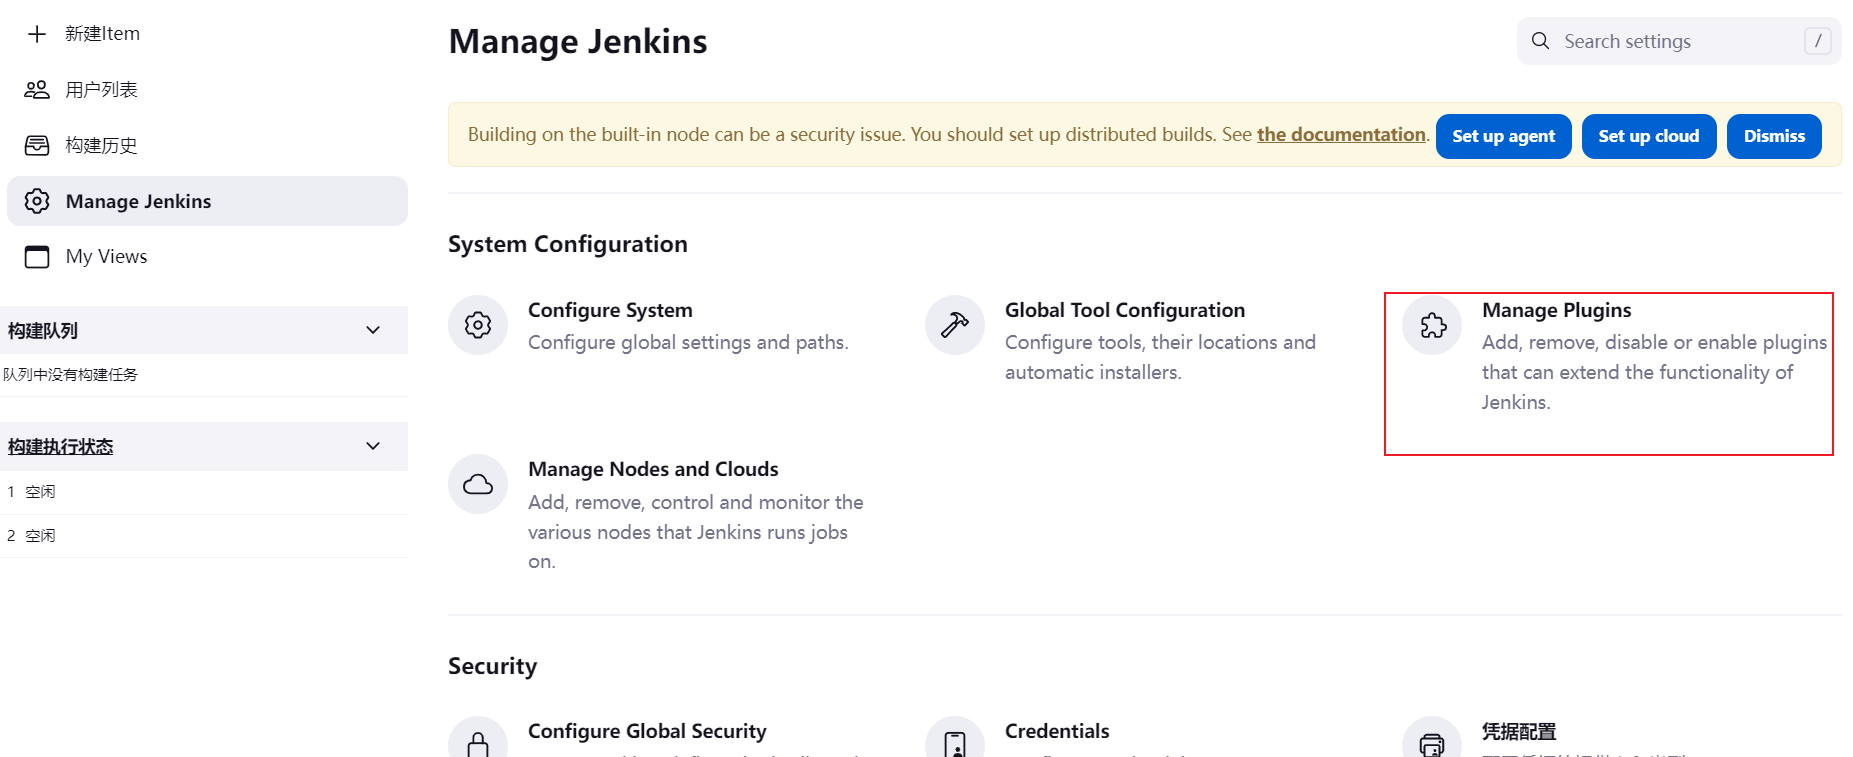Click the Global Tool Configuration hammer icon
Viewport: 1853px width, 757px height.
955,325
